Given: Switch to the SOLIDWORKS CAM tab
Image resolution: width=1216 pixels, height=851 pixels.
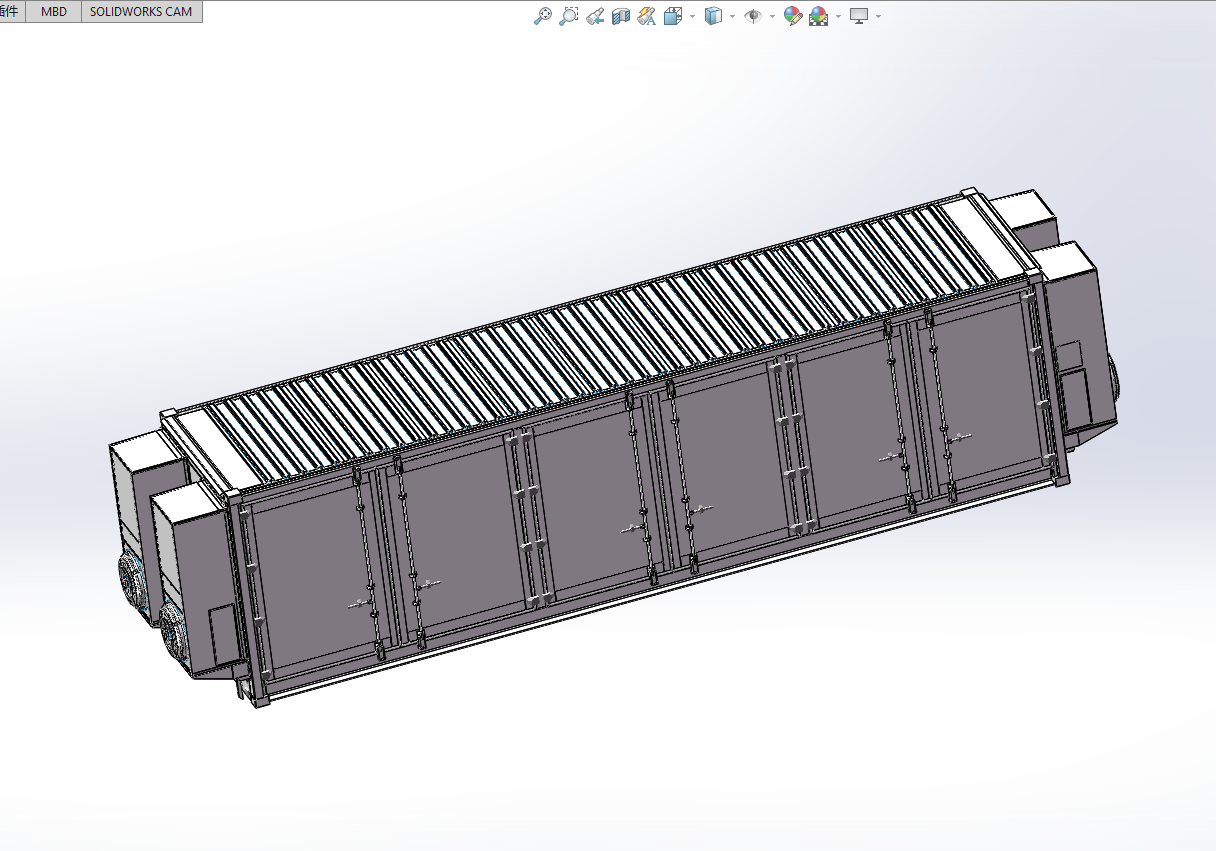Looking at the screenshot, I should click(141, 12).
